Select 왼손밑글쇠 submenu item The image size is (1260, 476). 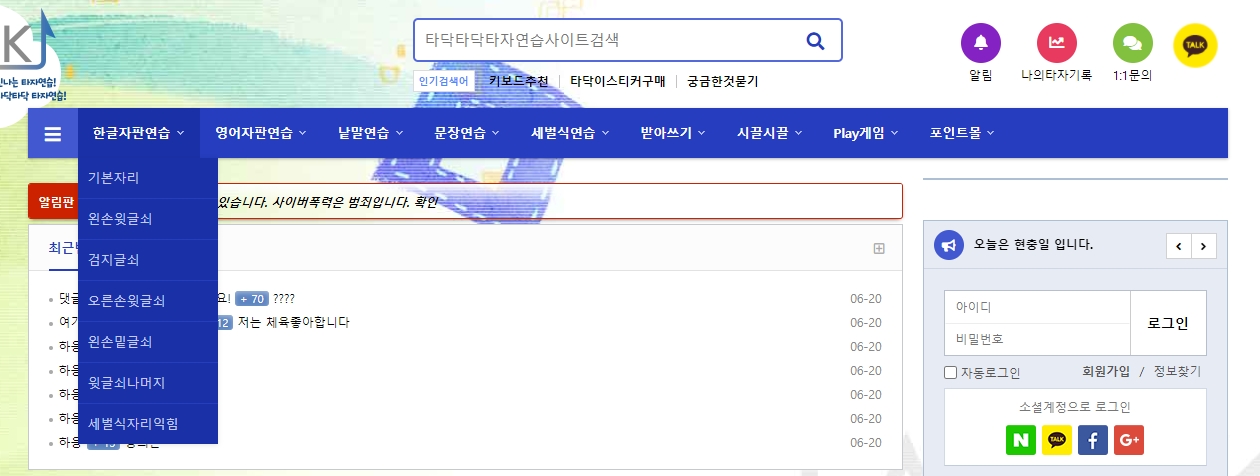point(148,342)
